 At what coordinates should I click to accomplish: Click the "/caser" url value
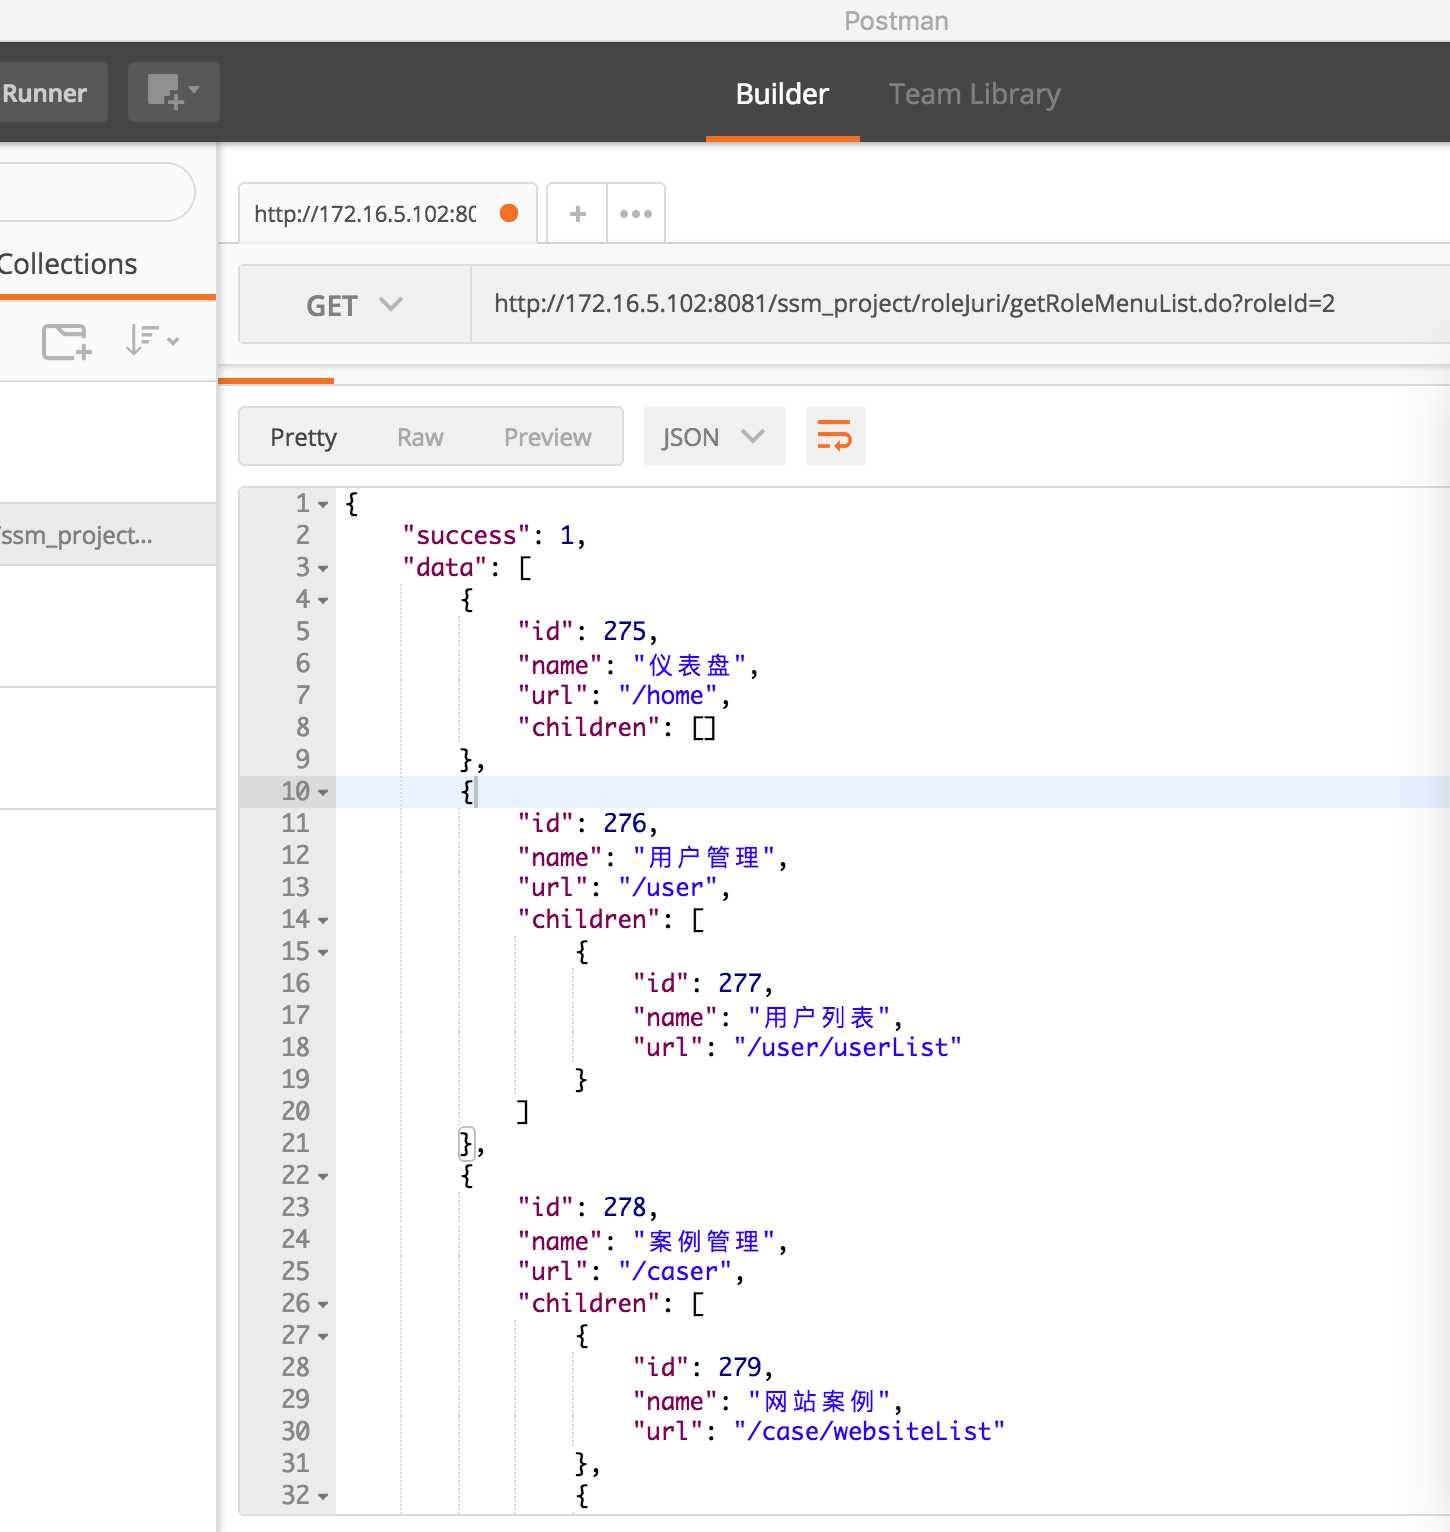pos(674,1271)
